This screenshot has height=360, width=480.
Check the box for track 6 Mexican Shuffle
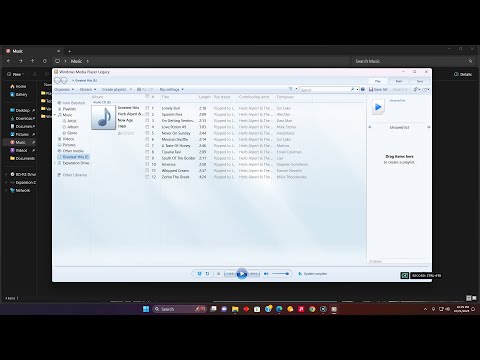click(x=147, y=139)
